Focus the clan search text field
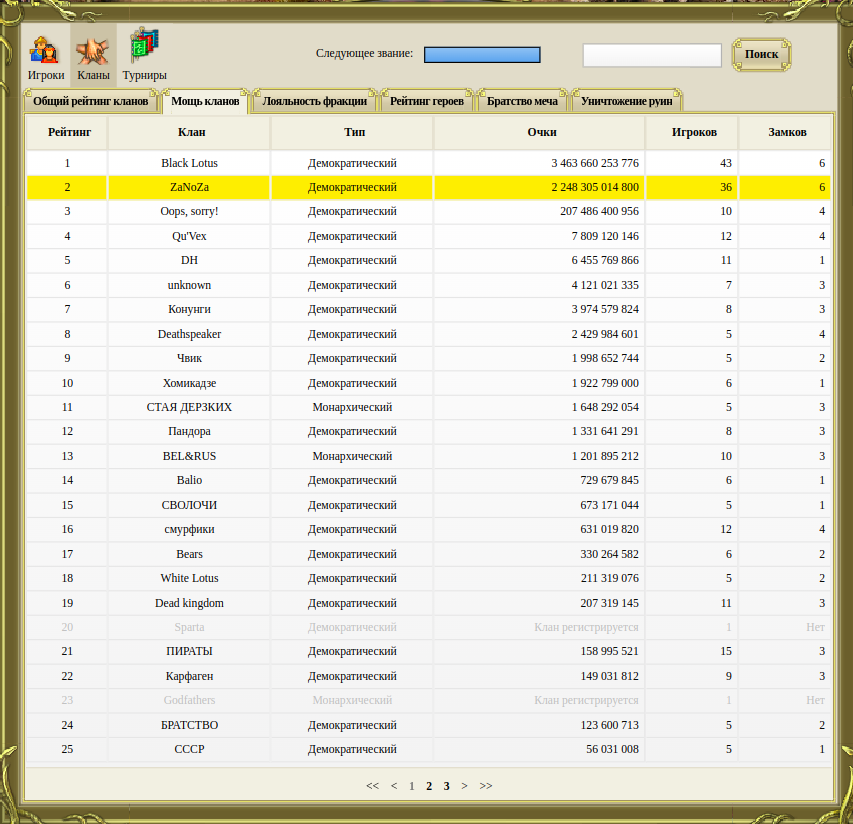This screenshot has width=853, height=824. [x=652, y=55]
